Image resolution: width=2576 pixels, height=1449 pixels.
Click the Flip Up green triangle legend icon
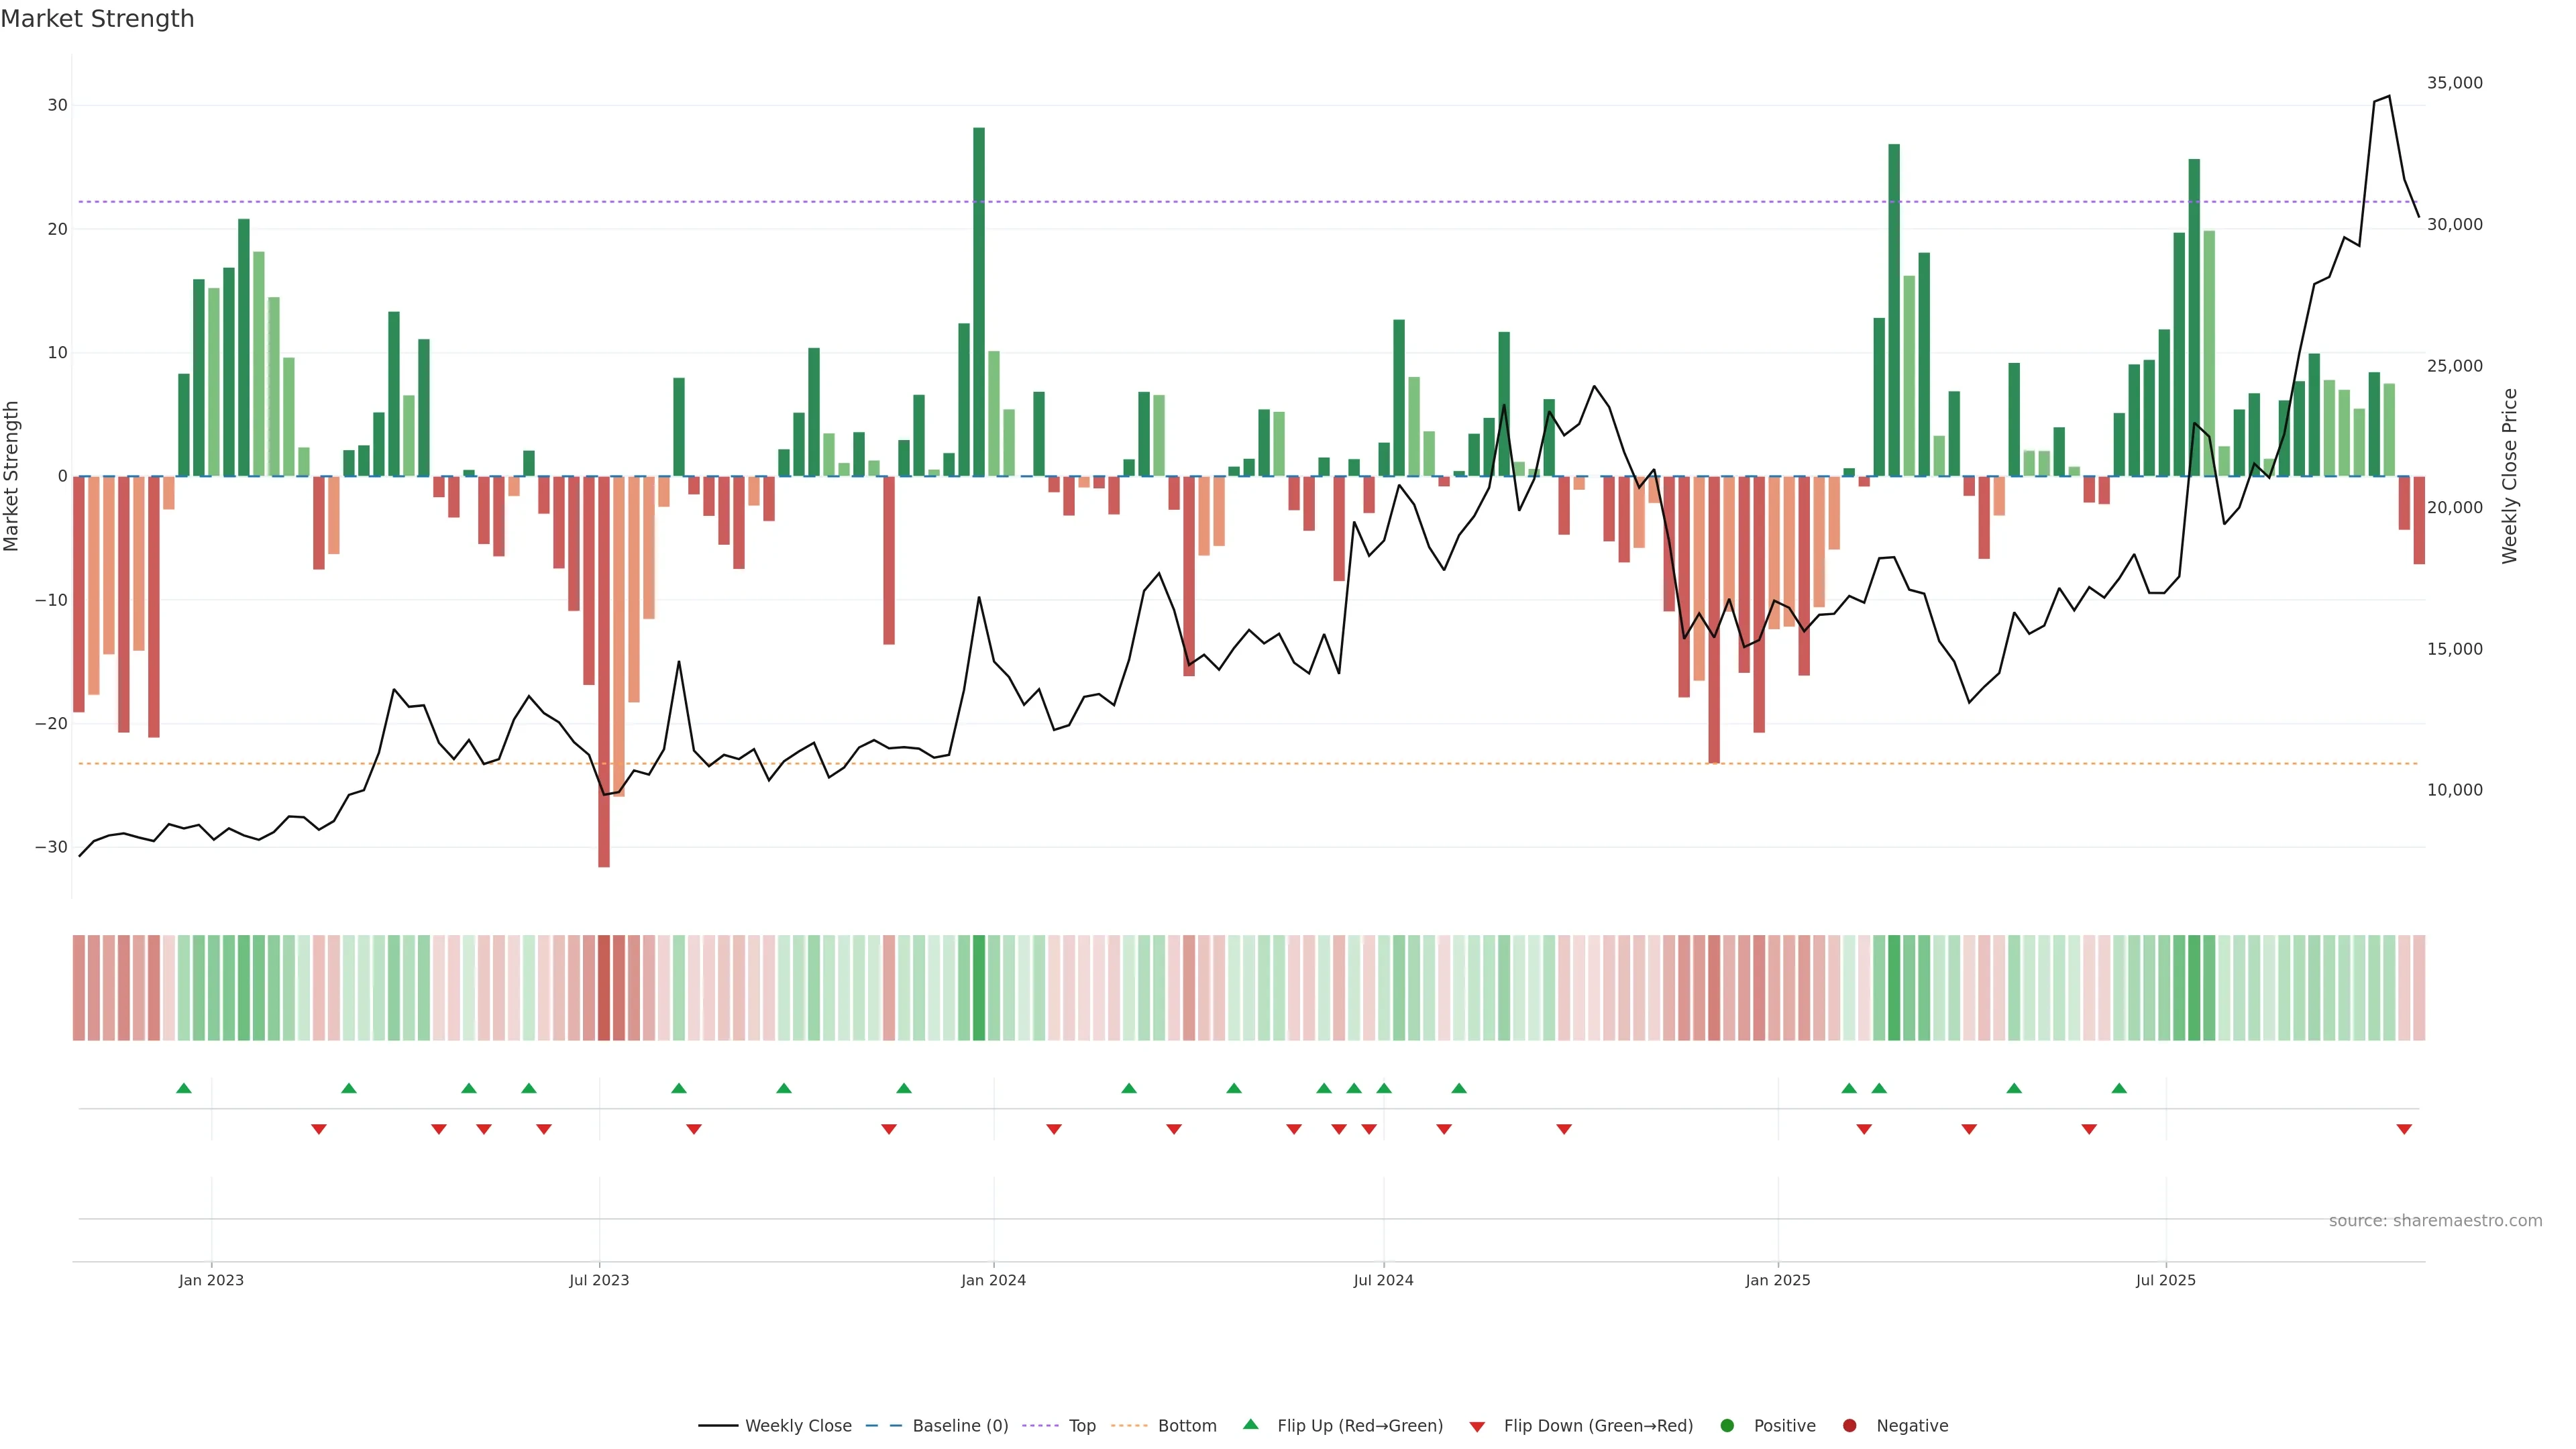[1250, 1425]
